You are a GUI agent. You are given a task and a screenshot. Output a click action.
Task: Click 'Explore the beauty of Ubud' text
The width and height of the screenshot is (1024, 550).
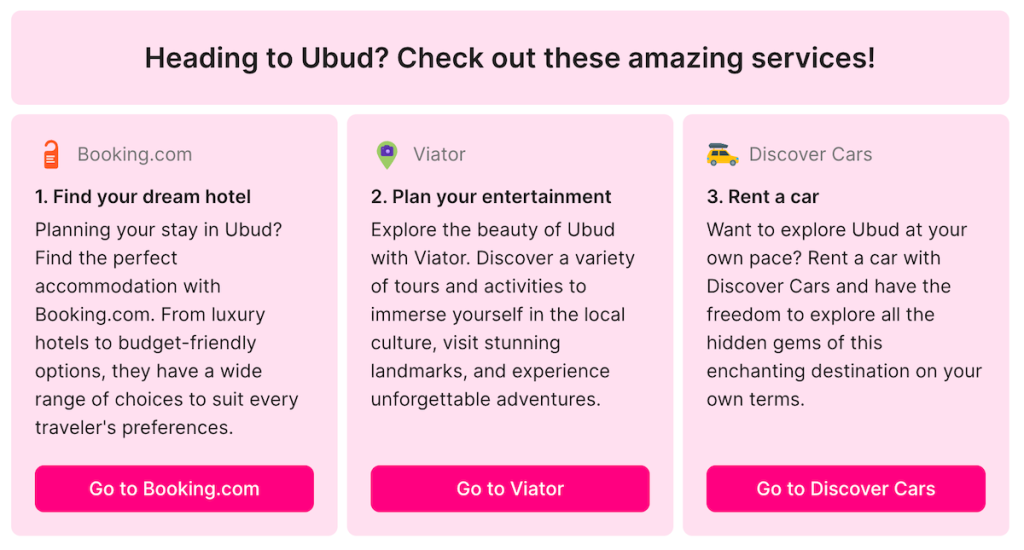493,229
